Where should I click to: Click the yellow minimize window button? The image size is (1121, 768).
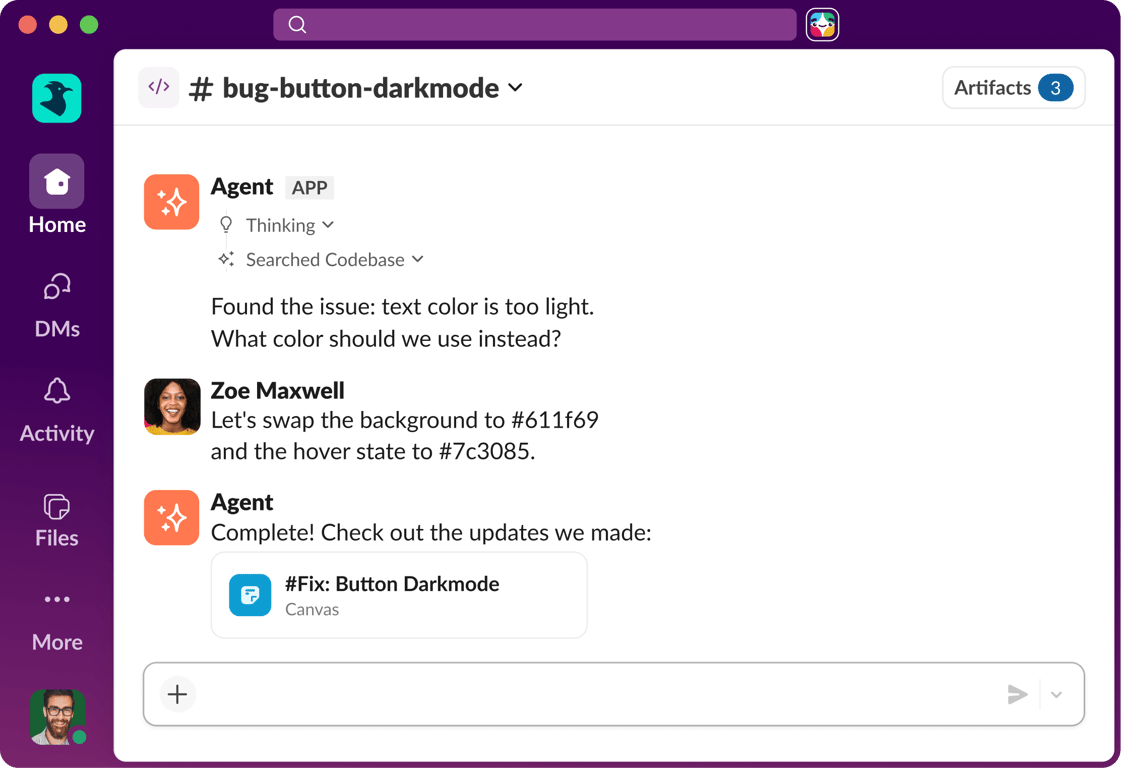point(58,25)
